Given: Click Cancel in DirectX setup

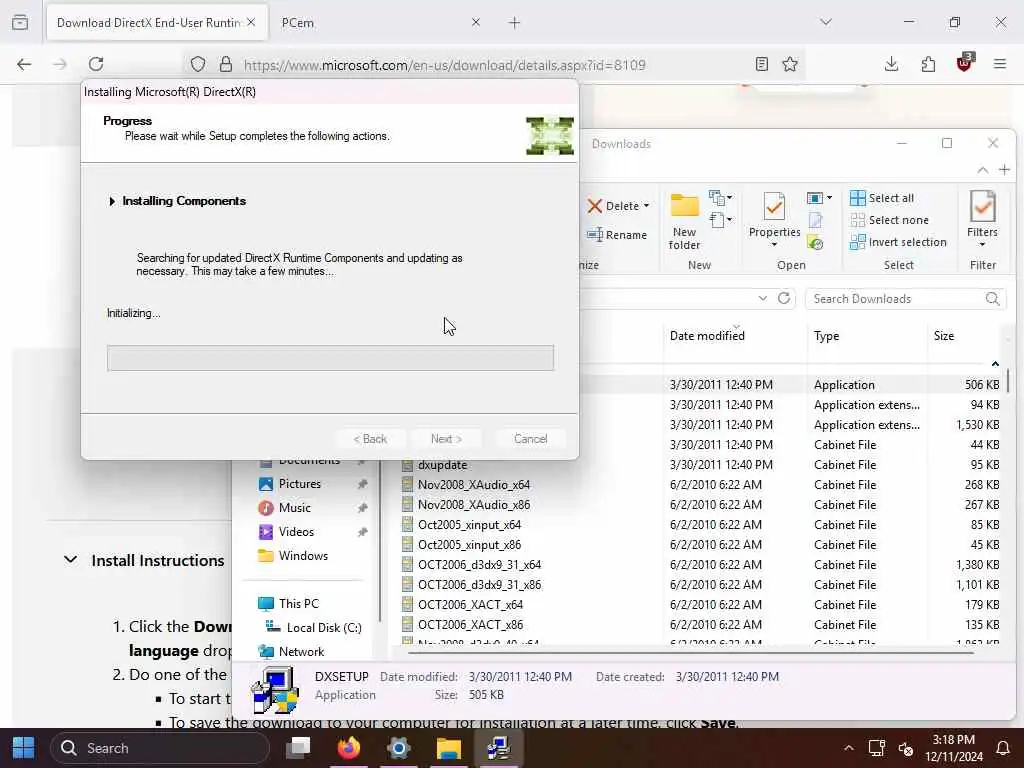Looking at the screenshot, I should point(530,439).
